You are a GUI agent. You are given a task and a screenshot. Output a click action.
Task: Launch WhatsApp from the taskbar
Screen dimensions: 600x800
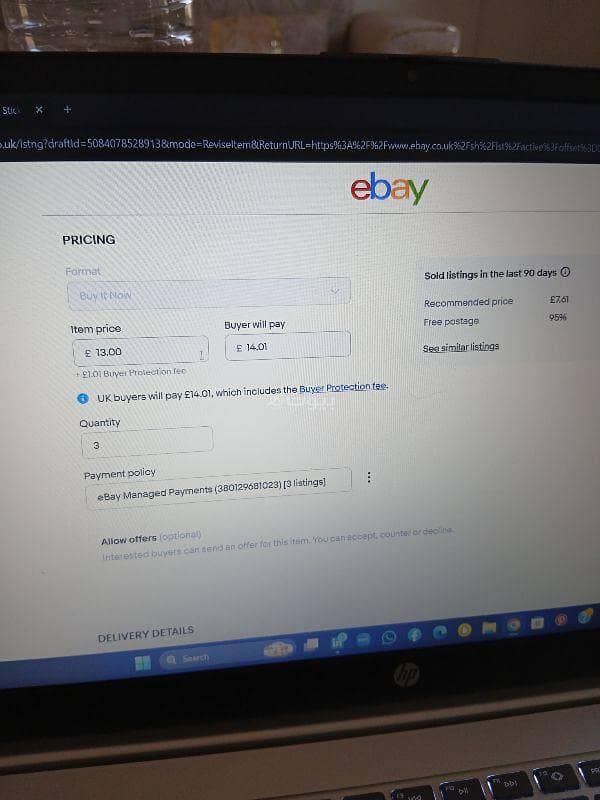(389, 638)
